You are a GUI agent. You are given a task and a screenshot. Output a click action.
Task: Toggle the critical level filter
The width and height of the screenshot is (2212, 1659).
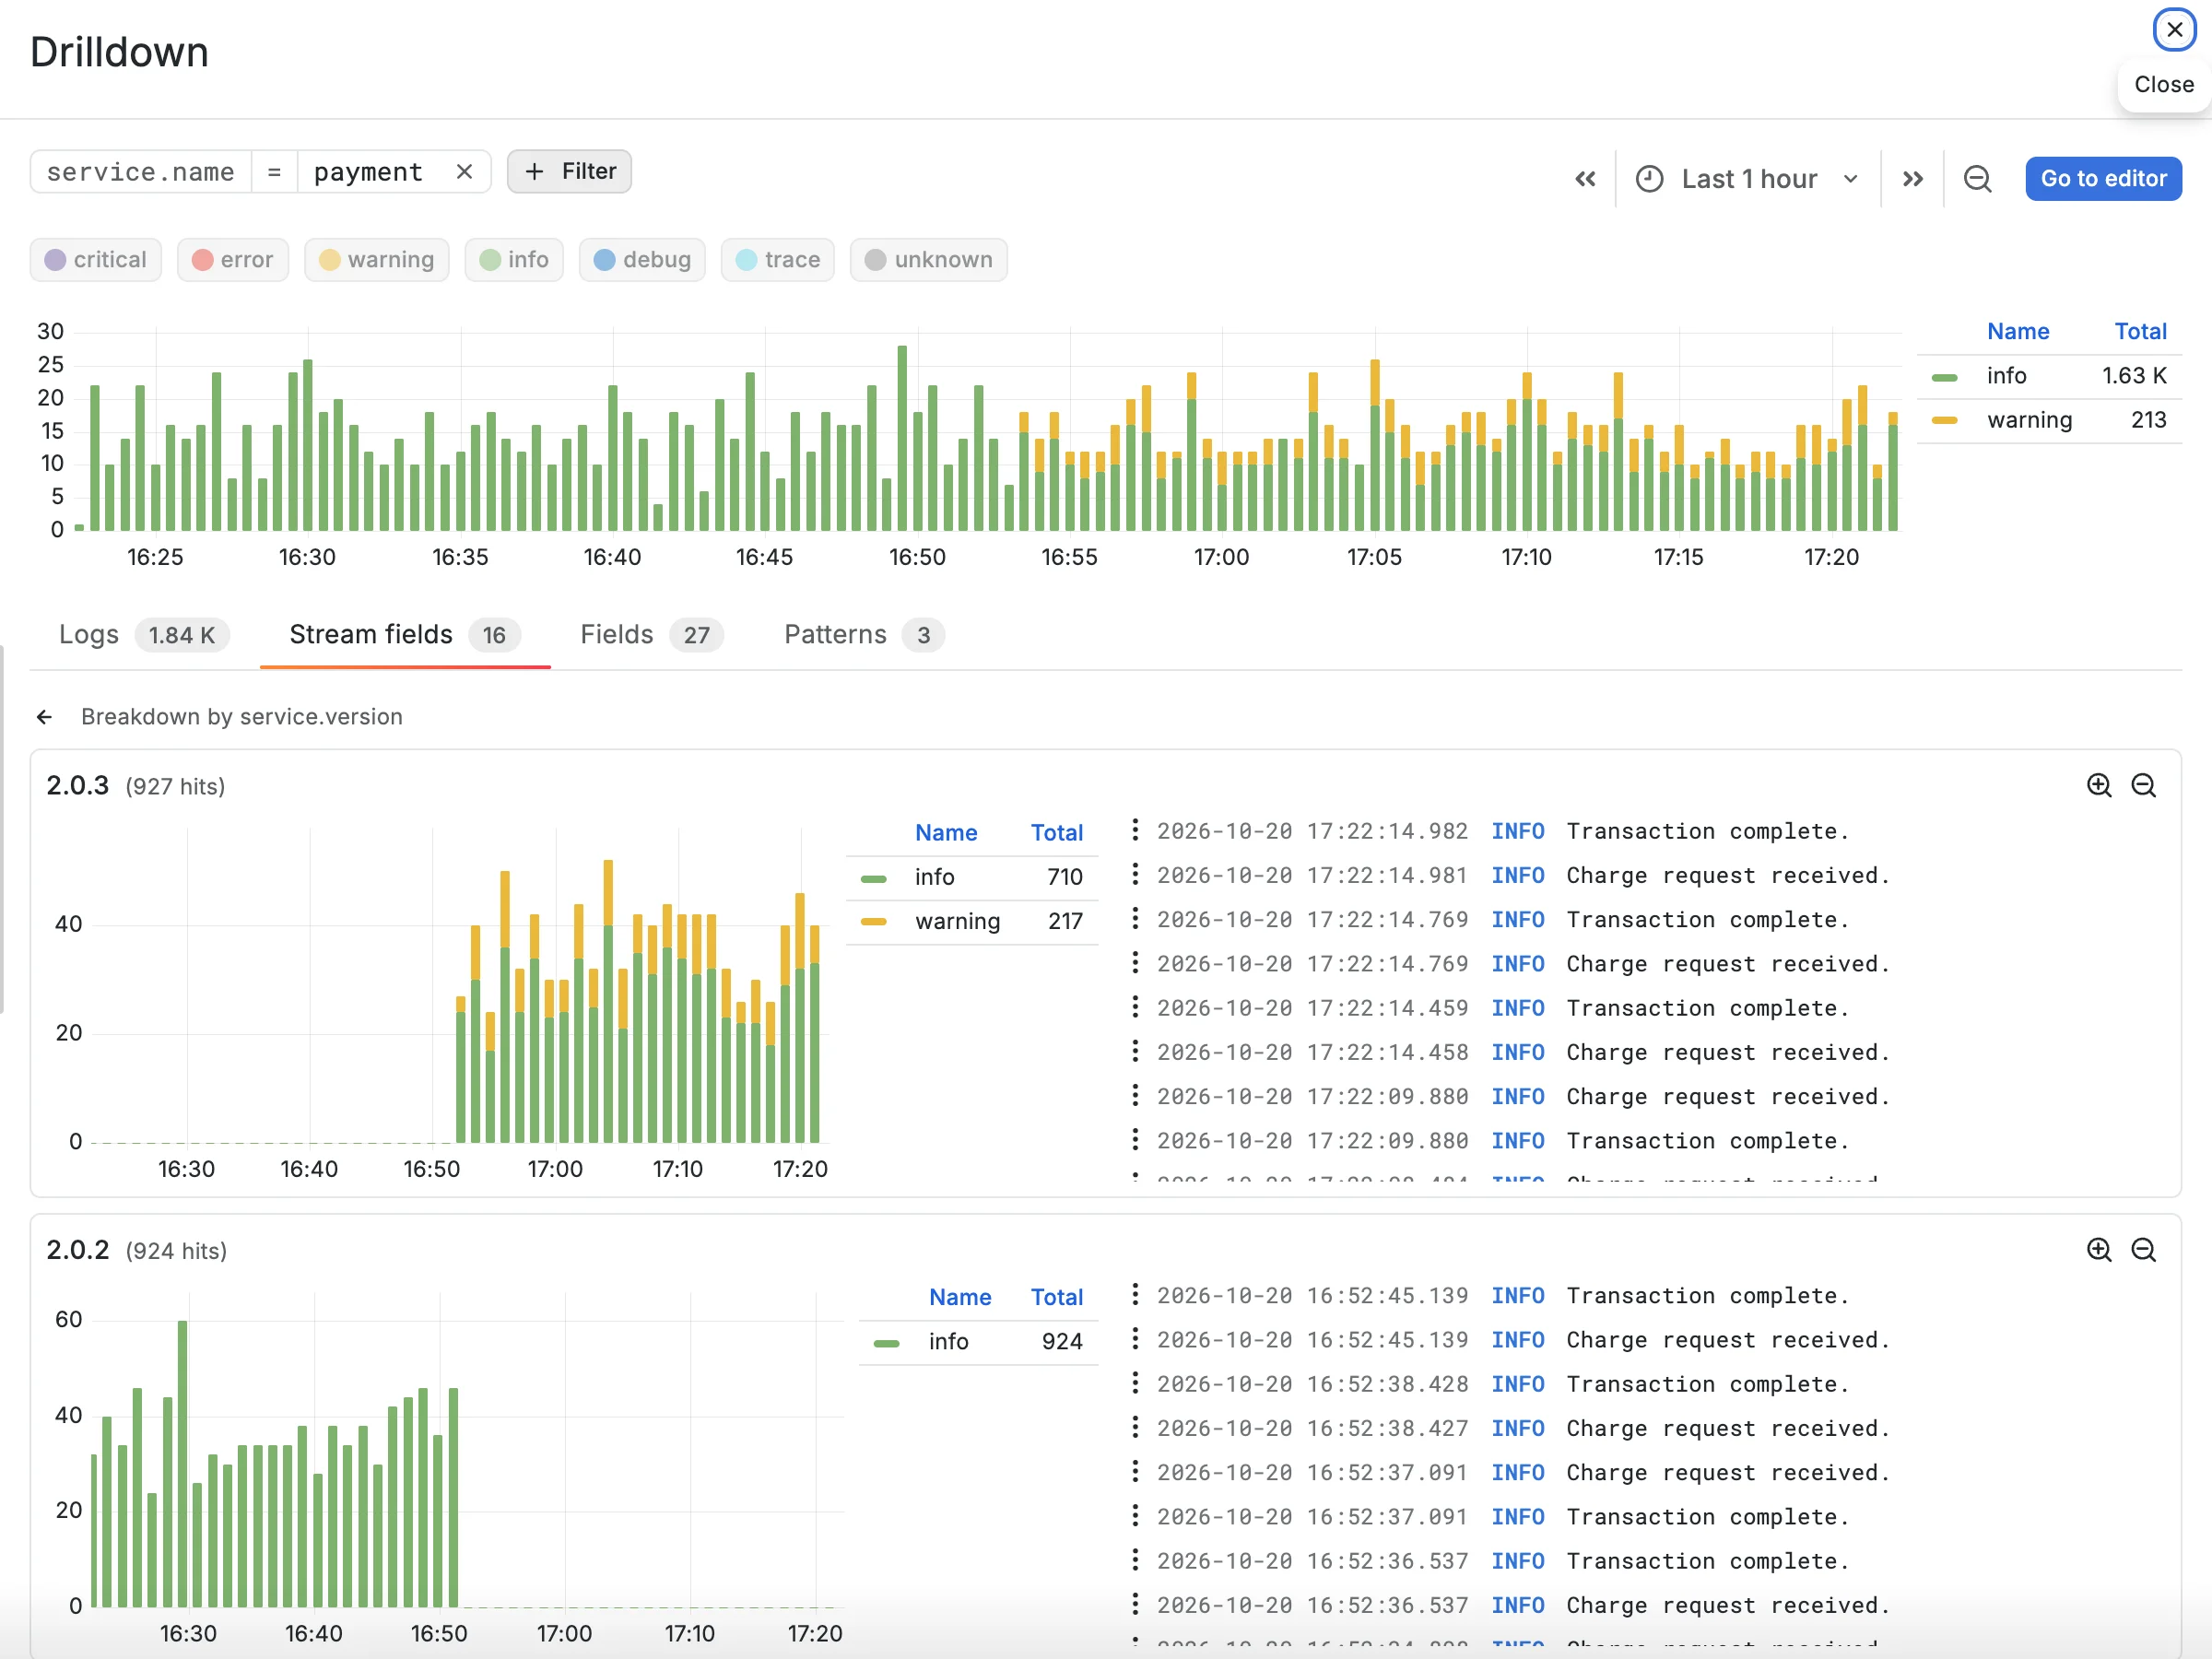(x=96, y=260)
